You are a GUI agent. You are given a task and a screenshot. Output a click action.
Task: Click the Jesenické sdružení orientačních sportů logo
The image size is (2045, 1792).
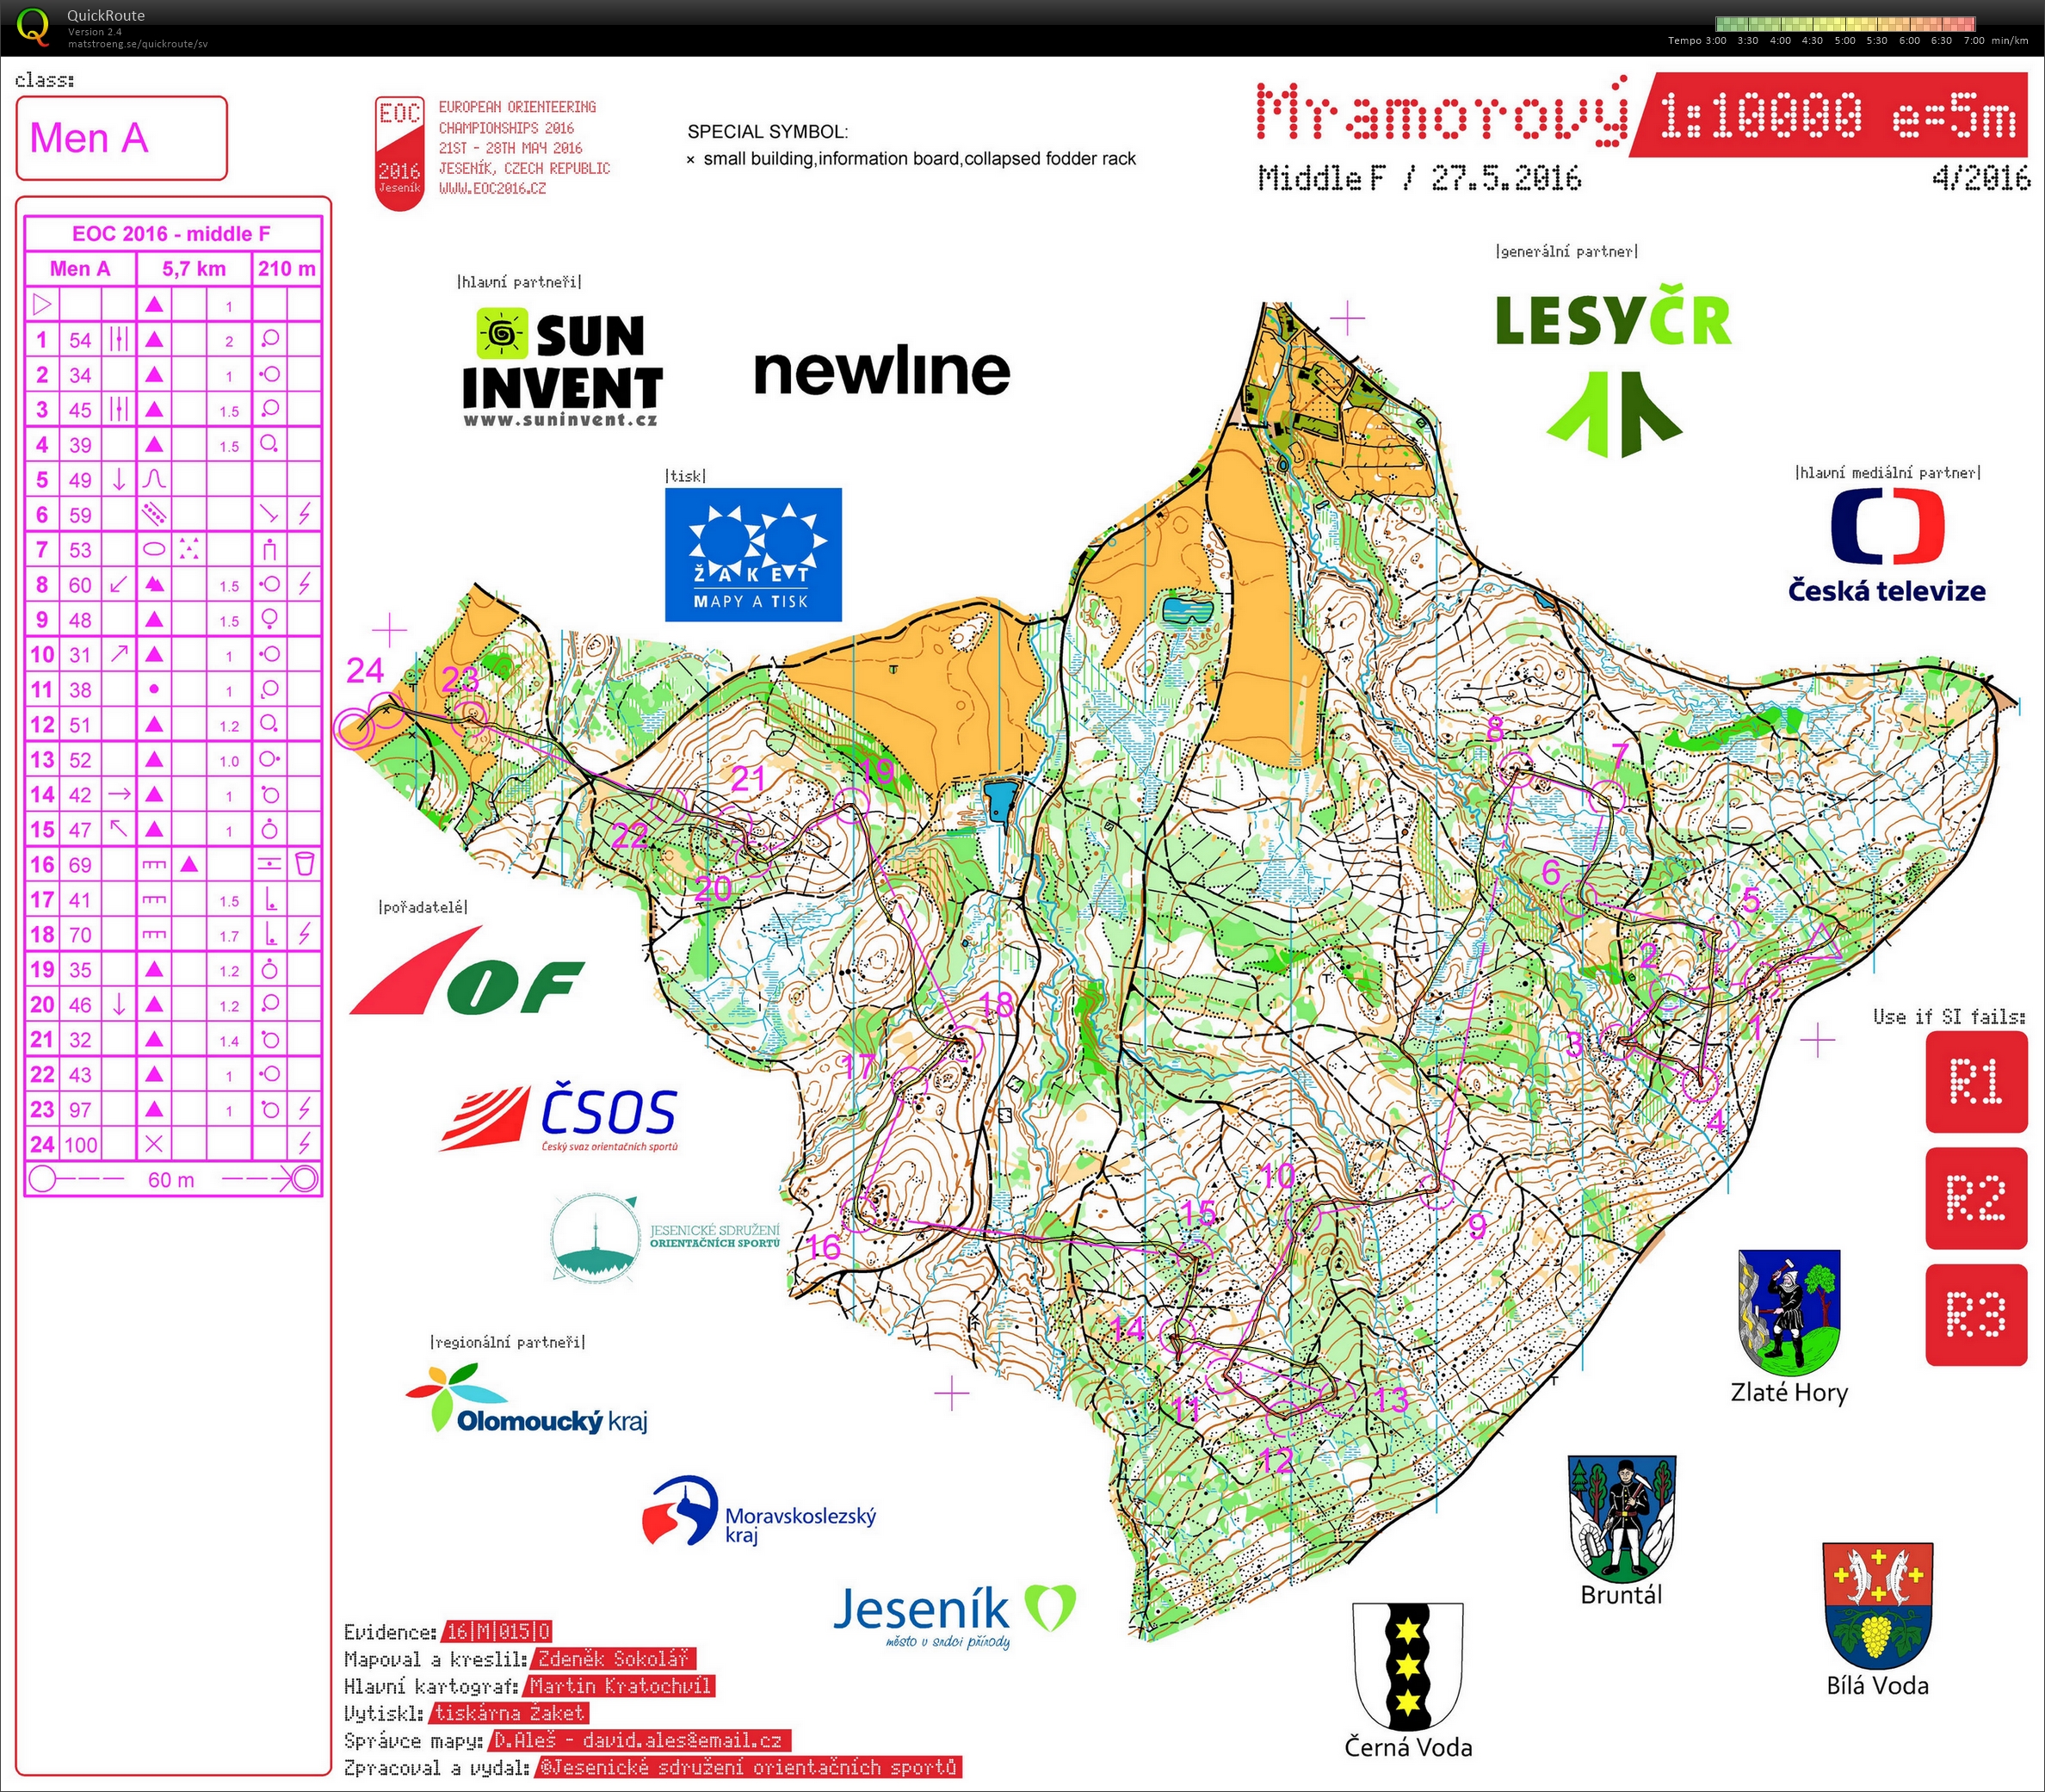pyautogui.click(x=664, y=1238)
